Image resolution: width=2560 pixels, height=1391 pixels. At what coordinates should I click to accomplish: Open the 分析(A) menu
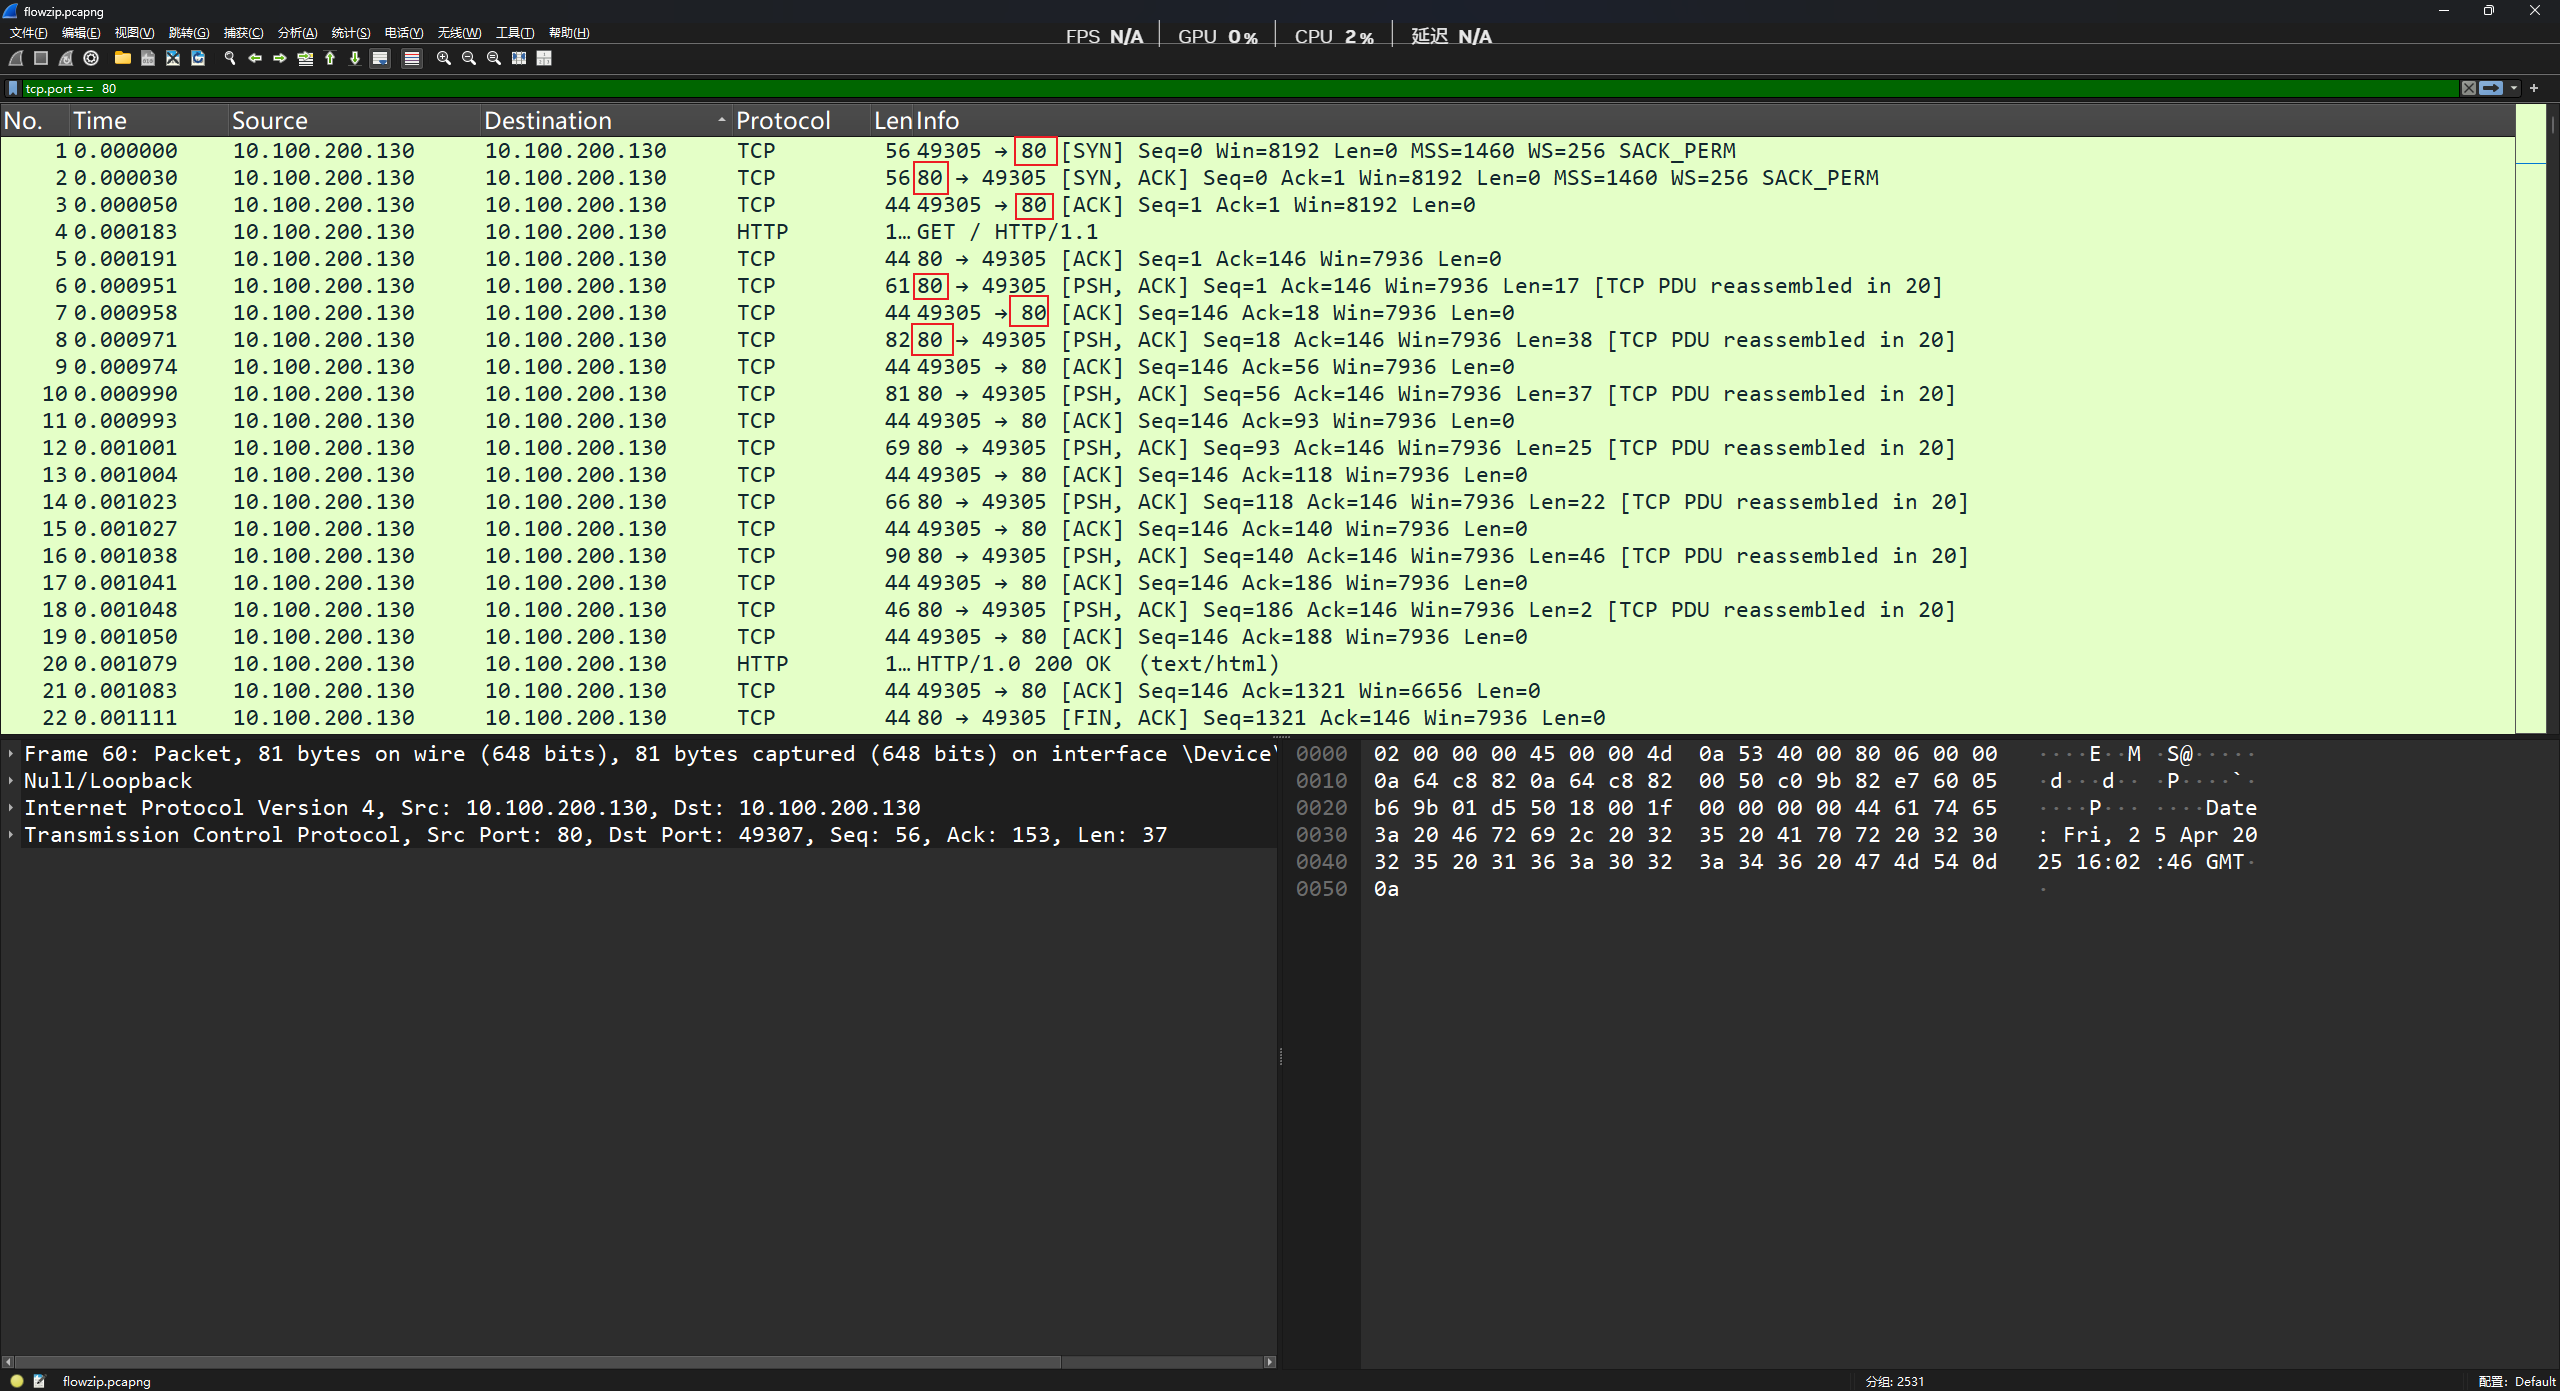click(x=297, y=33)
